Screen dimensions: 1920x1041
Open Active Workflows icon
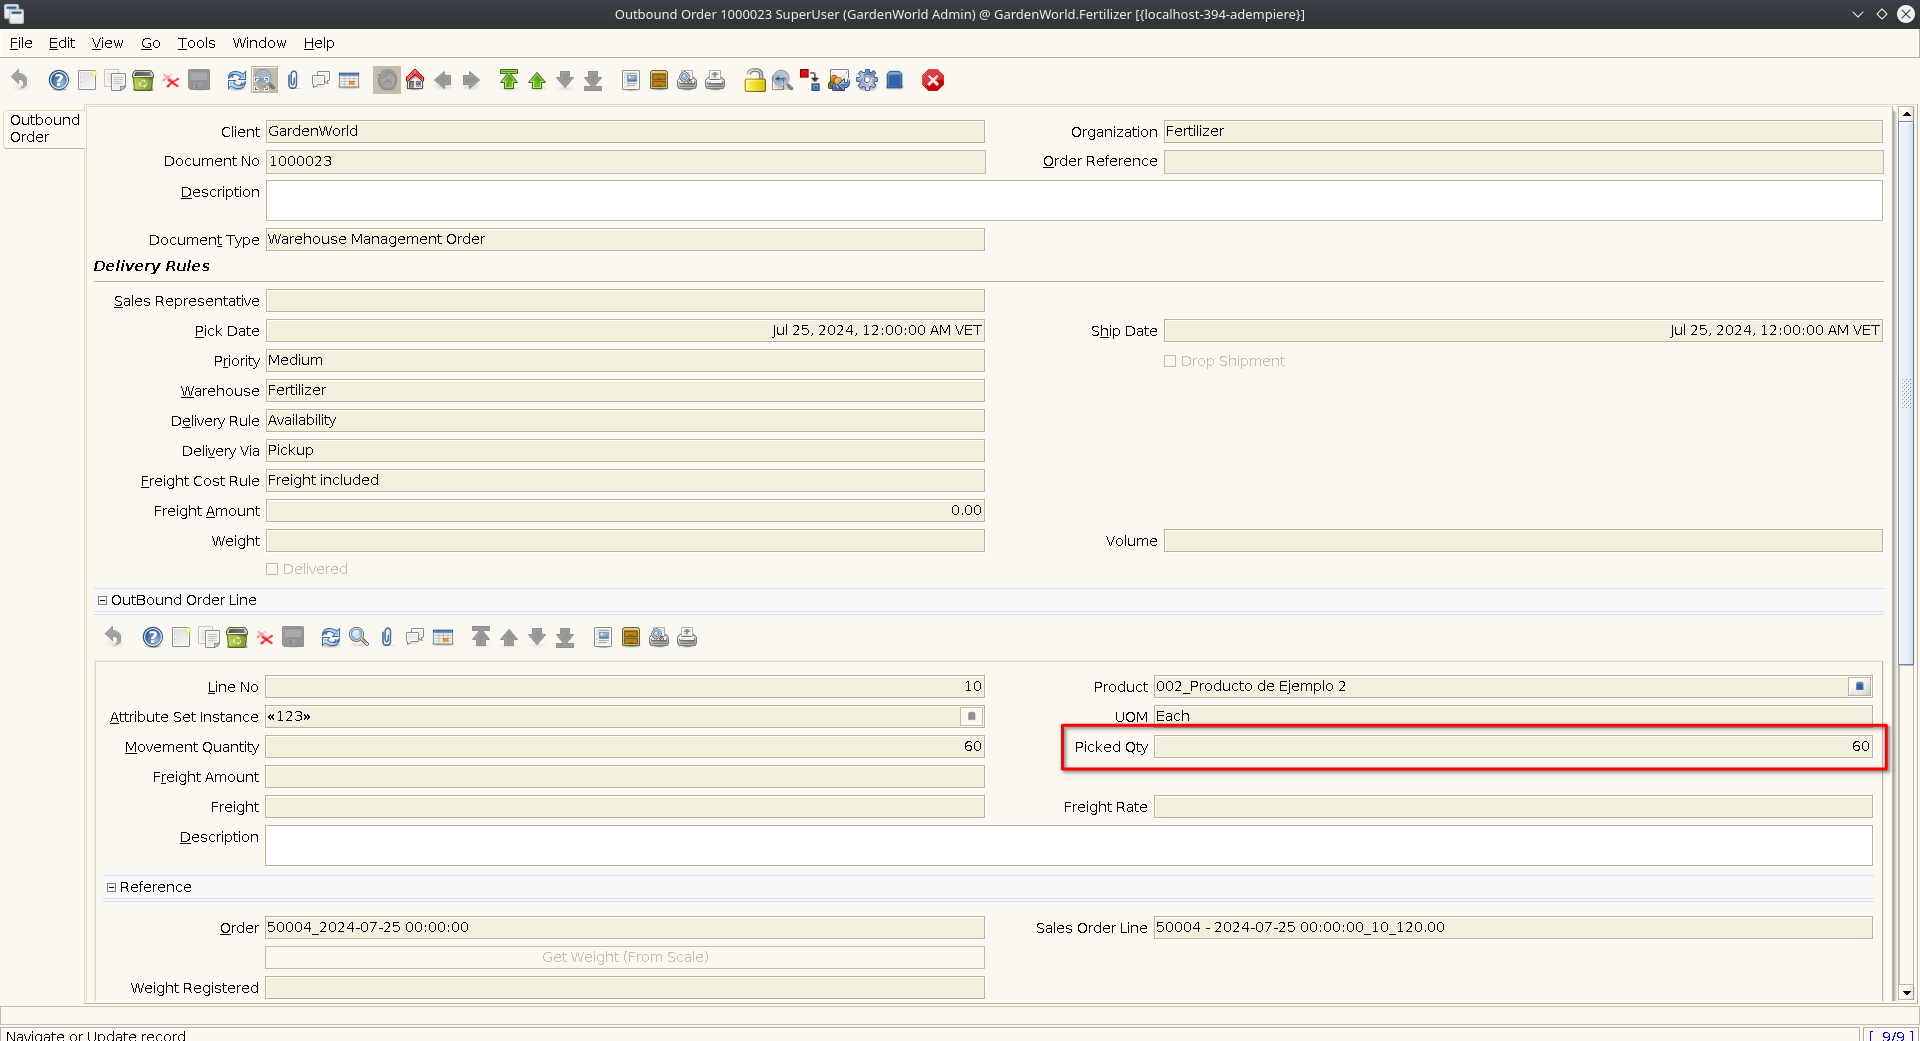coord(810,80)
